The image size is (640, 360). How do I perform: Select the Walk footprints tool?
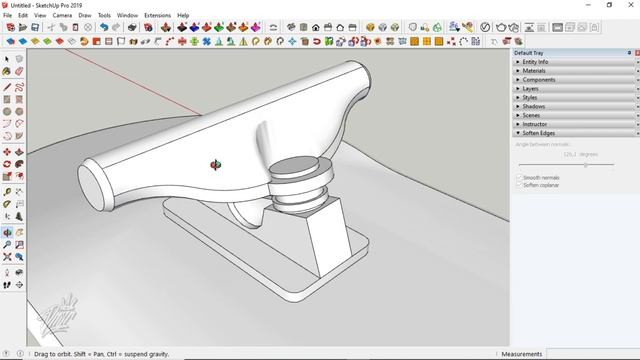point(7,285)
